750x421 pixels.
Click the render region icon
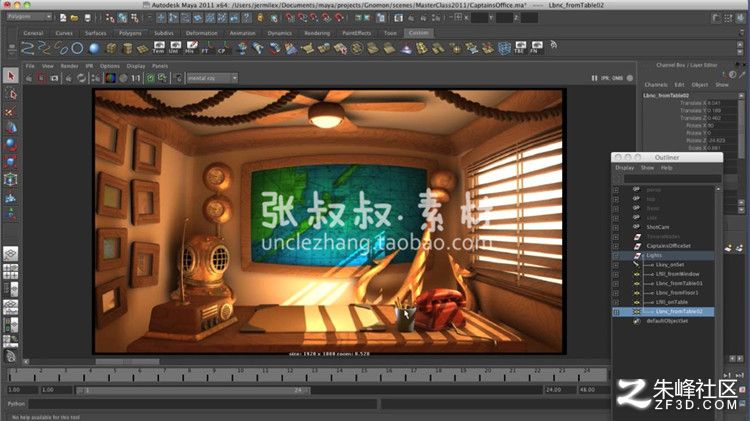(42, 78)
